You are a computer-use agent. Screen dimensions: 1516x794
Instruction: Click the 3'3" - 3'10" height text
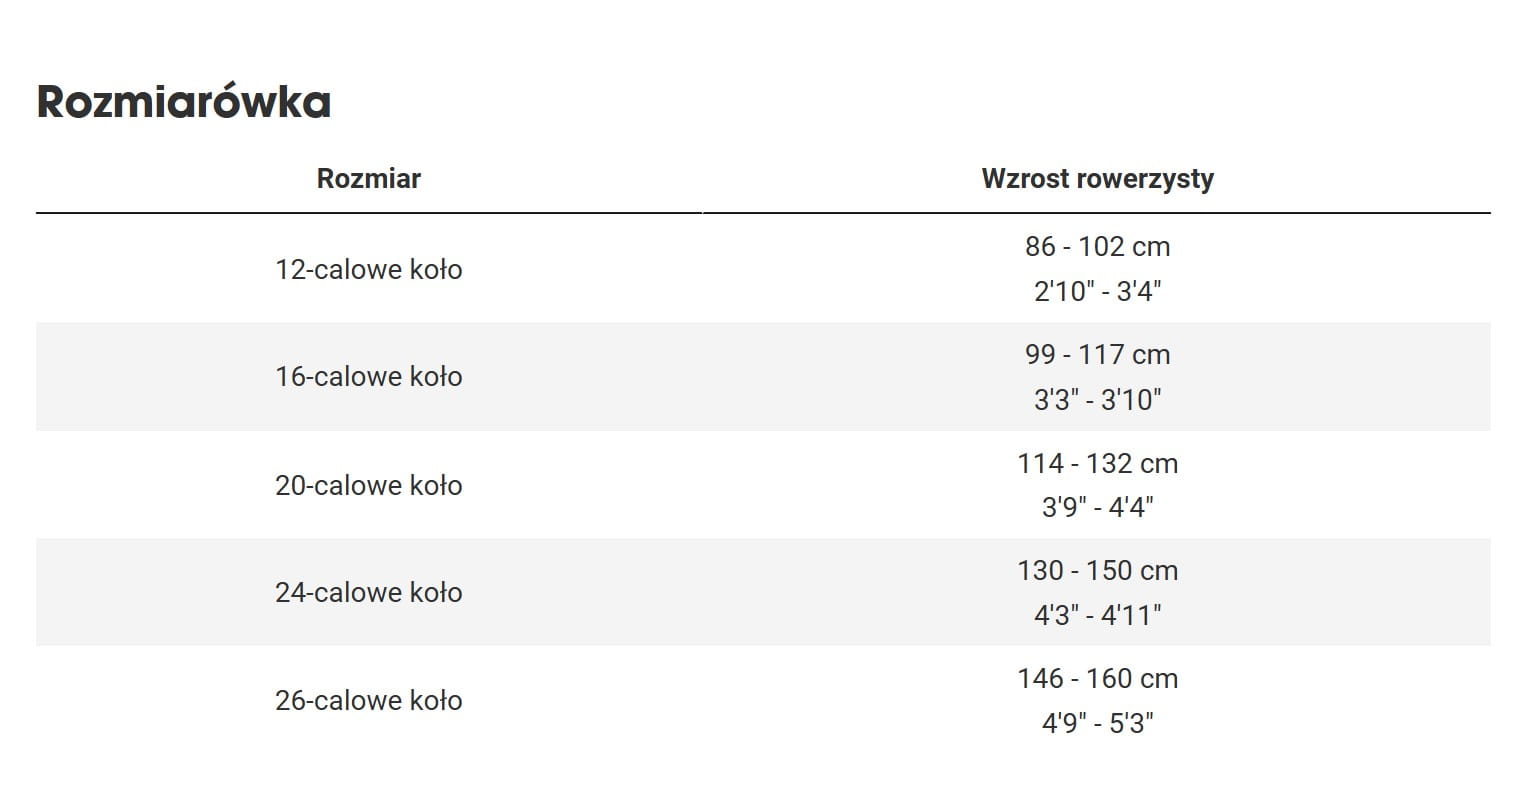(x=1097, y=400)
